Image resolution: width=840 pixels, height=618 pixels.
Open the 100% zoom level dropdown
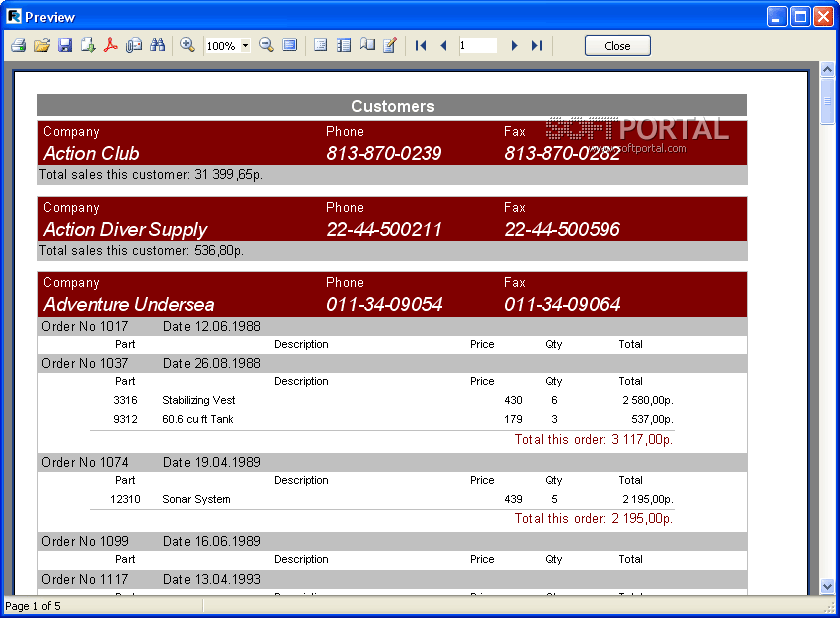point(245,46)
